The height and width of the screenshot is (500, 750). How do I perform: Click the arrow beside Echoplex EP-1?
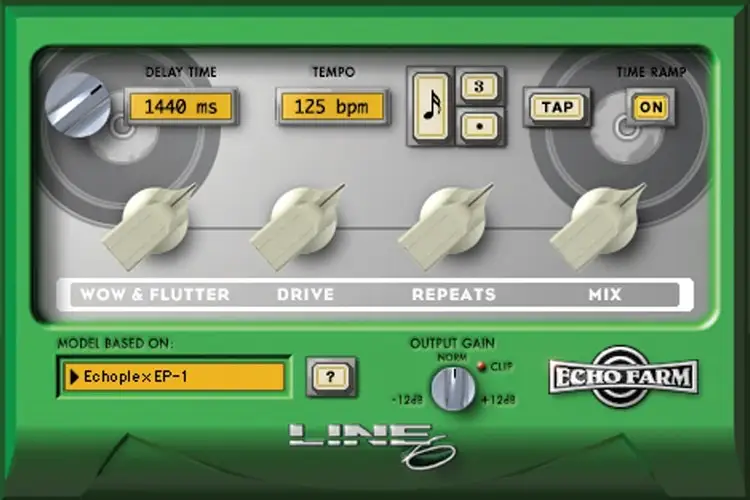point(74,377)
